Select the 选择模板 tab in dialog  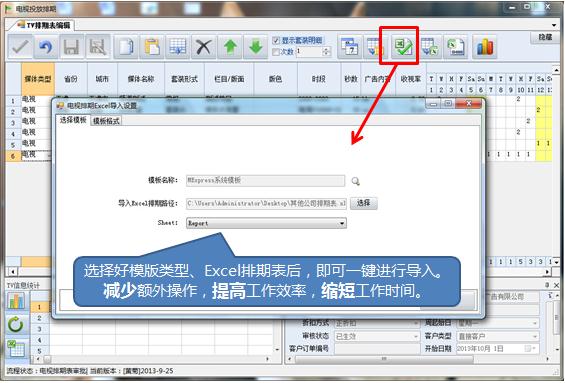(73, 120)
